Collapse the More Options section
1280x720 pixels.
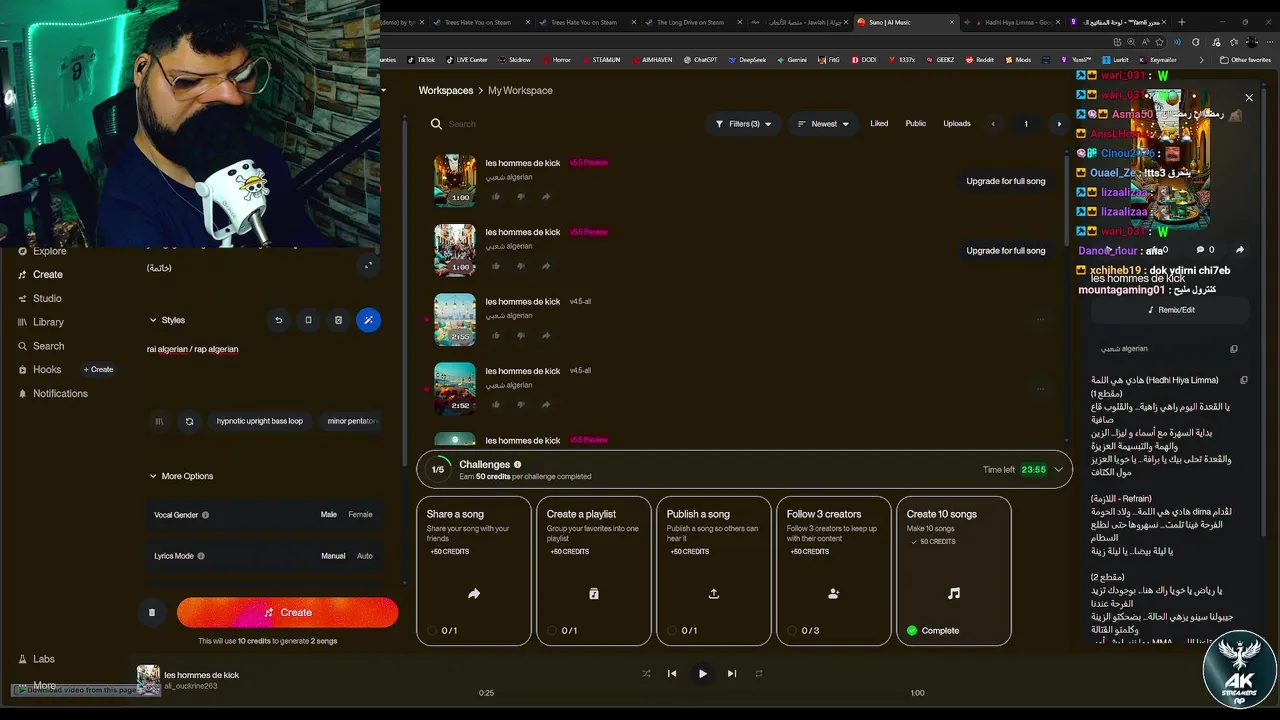153,476
